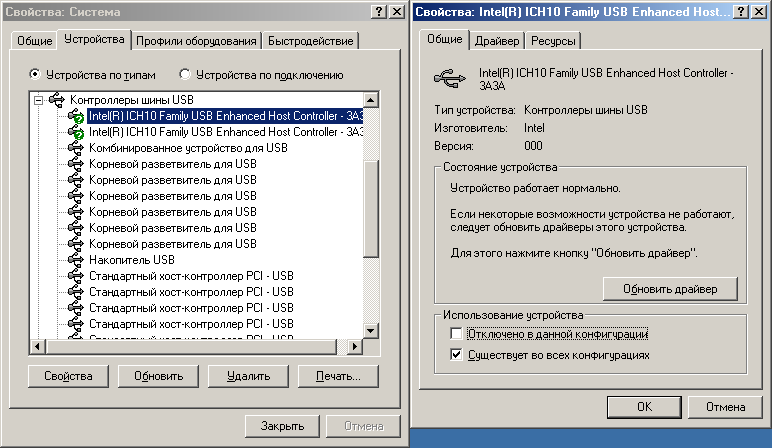Select Устройства по подключению radio button
The width and height of the screenshot is (772, 448).
point(184,74)
